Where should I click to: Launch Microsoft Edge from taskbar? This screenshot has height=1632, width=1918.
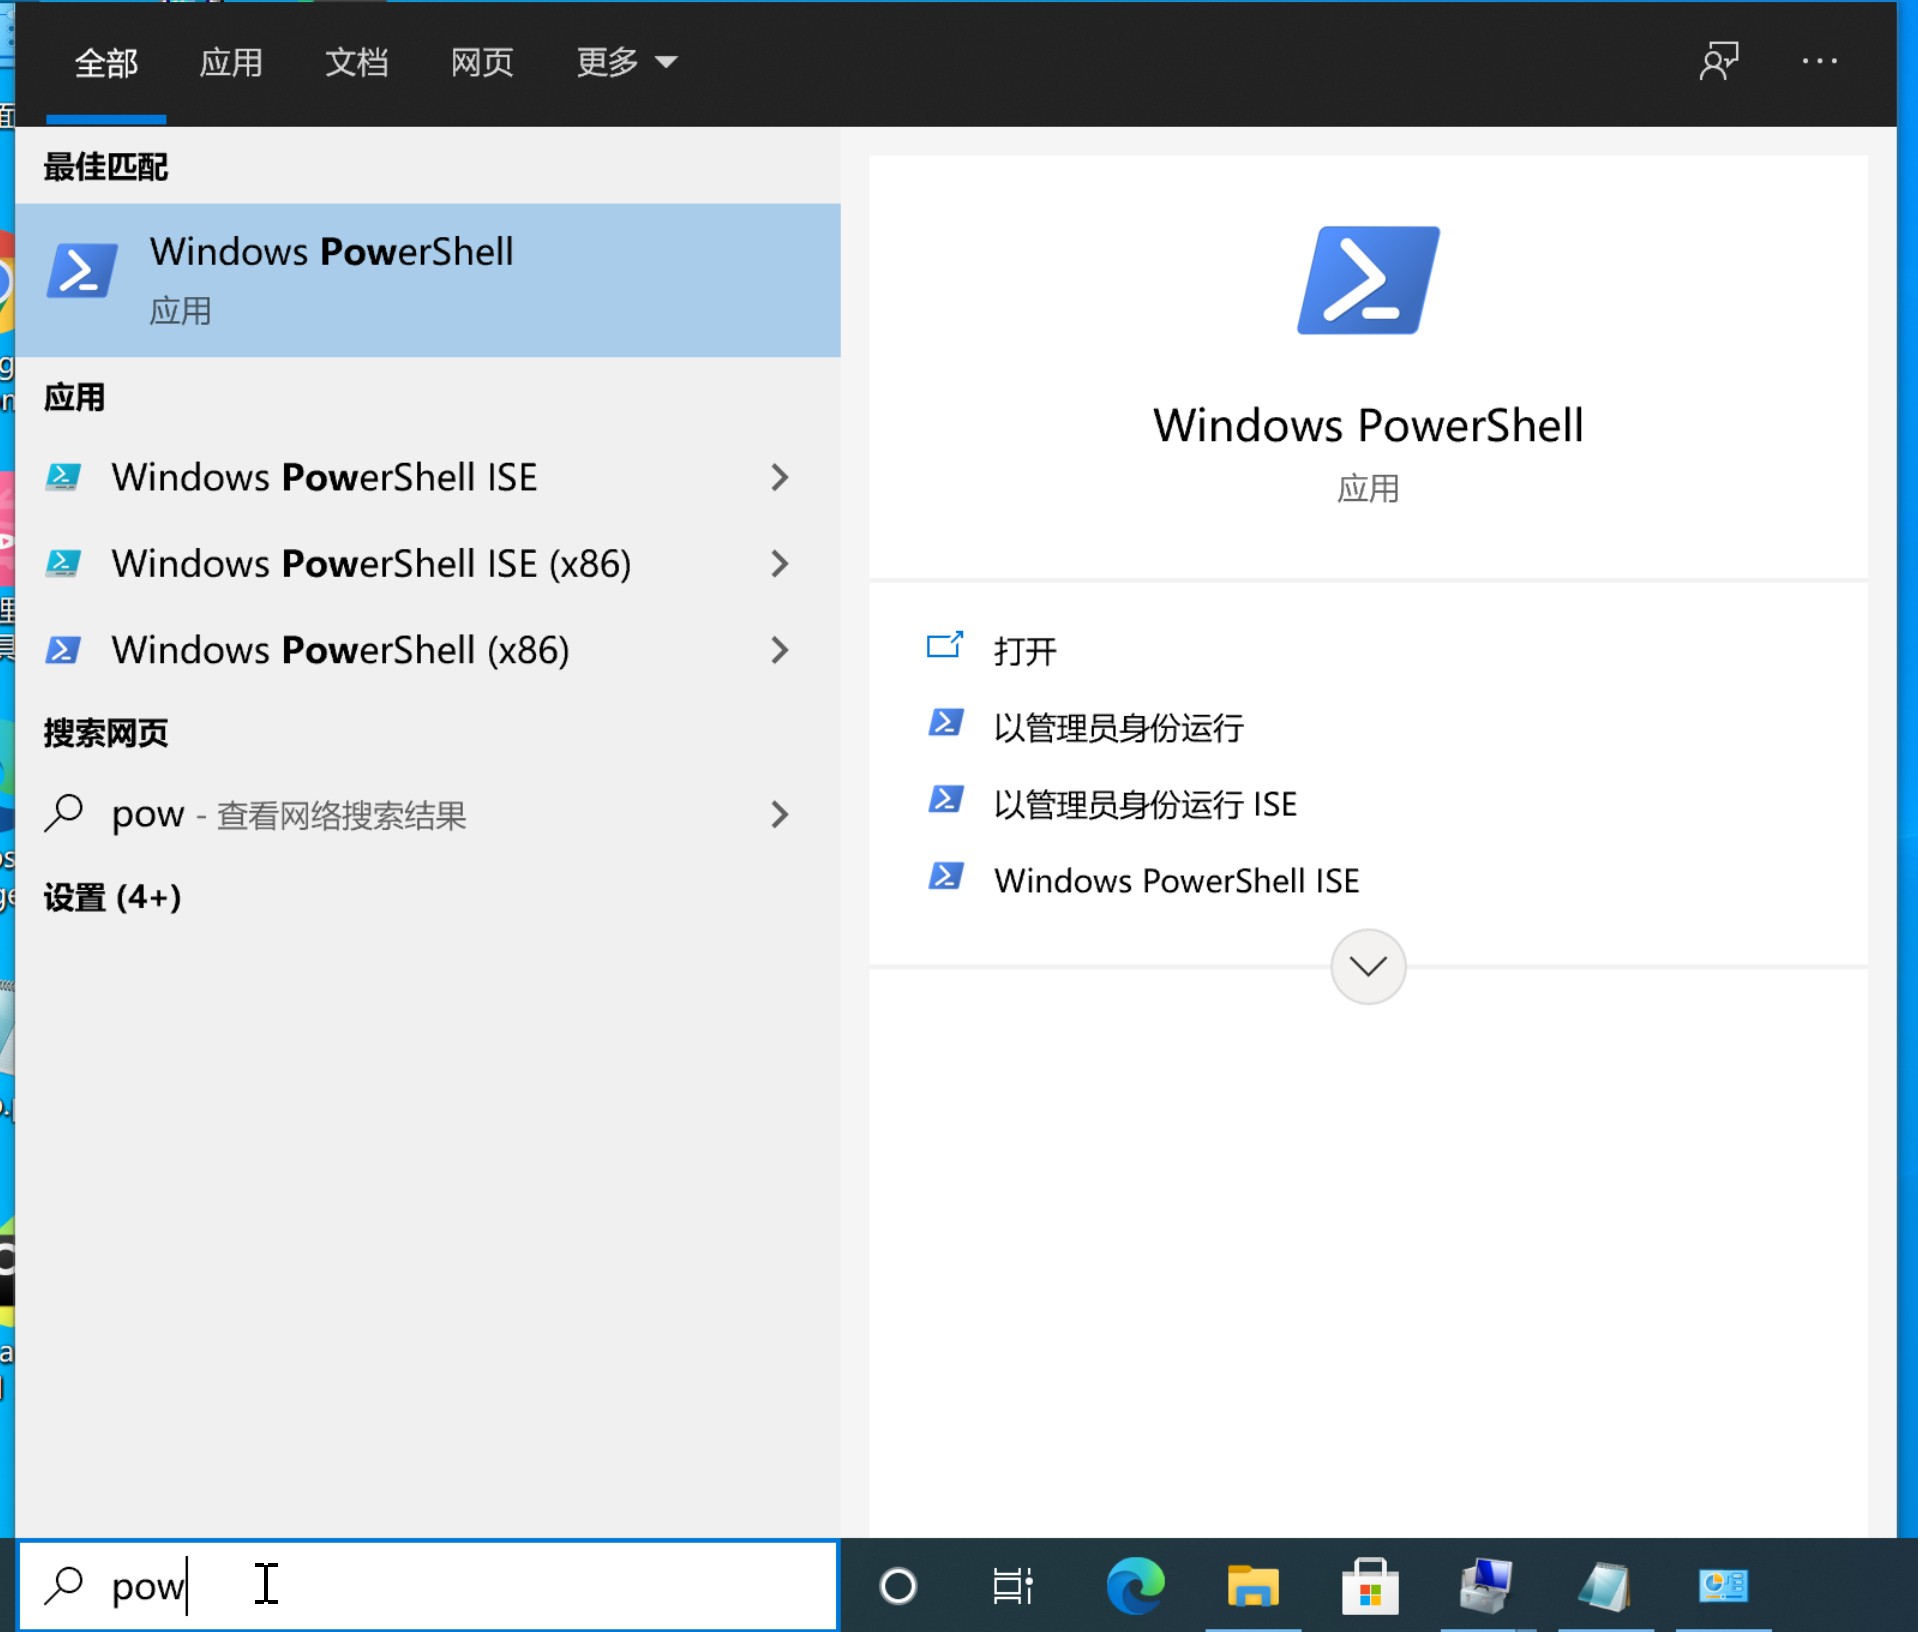click(1136, 1585)
